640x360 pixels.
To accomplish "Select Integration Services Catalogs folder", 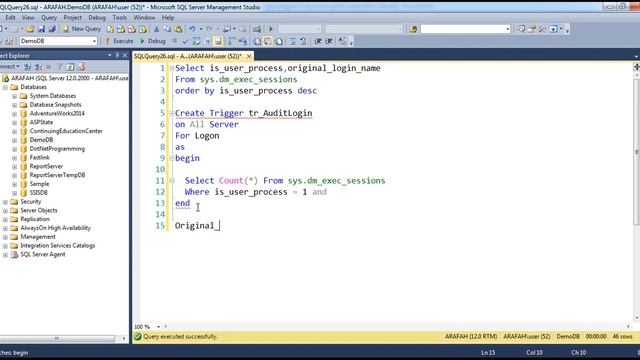I will pos(58,246).
